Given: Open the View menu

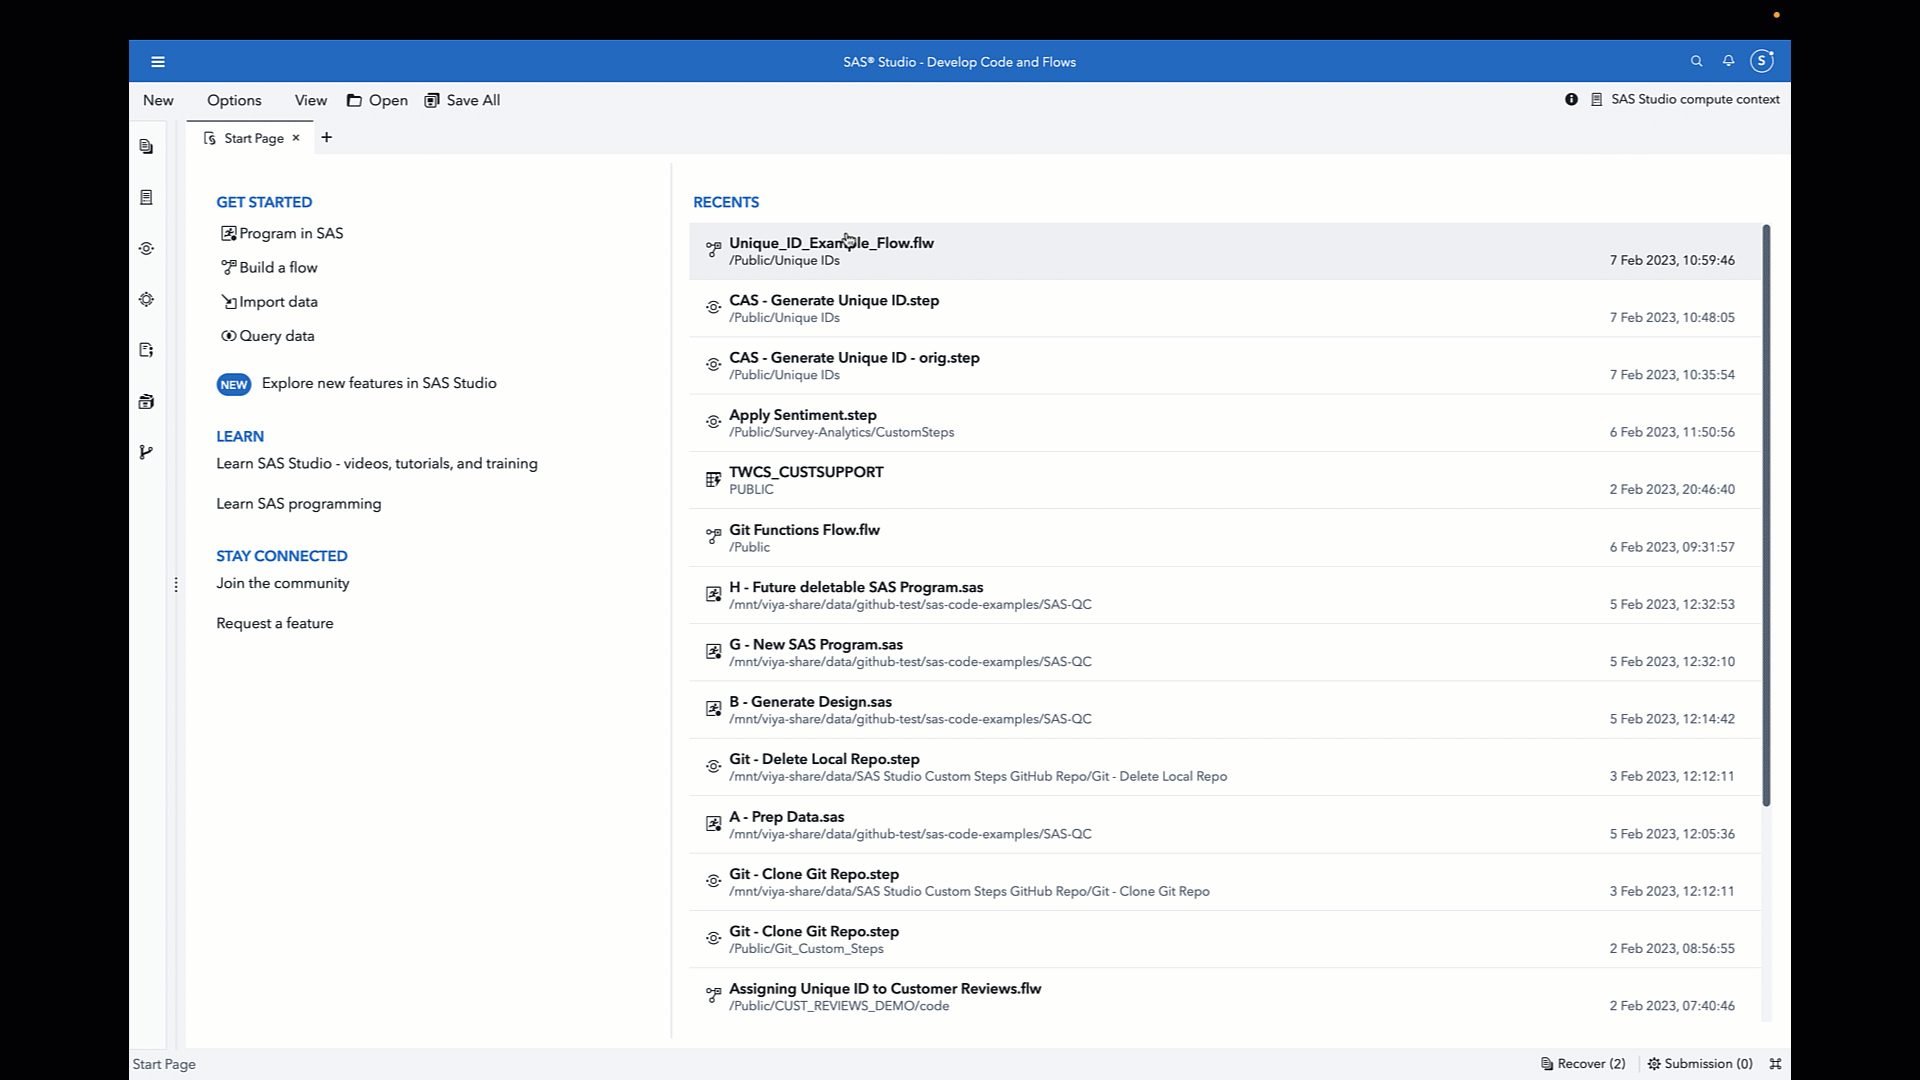Looking at the screenshot, I should (311, 100).
